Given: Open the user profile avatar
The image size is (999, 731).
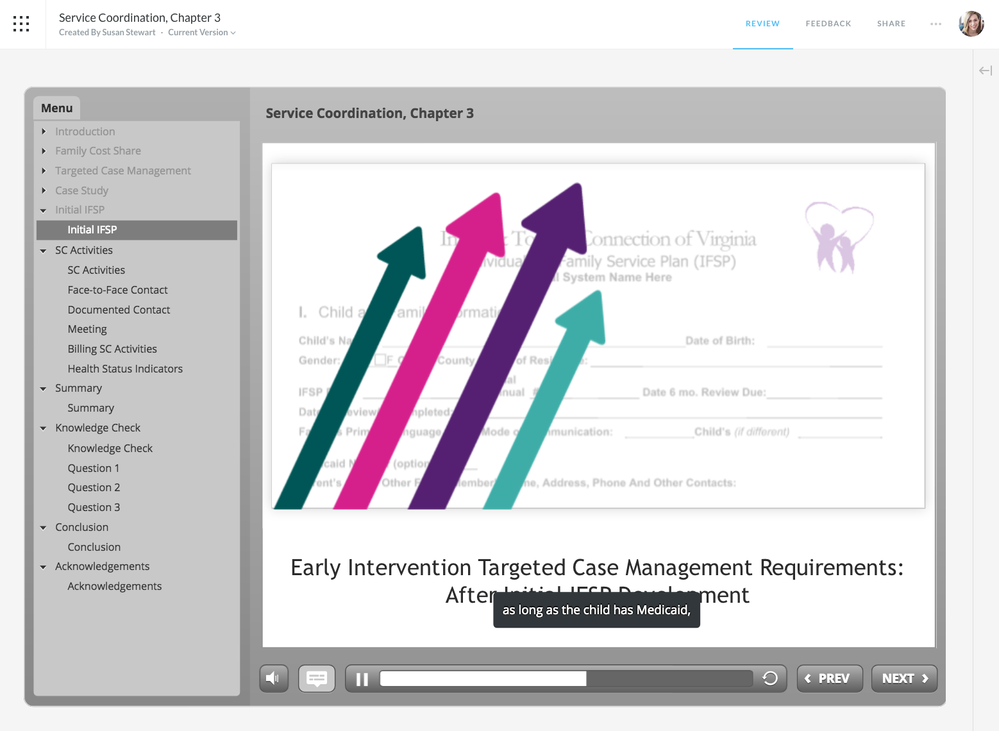Looking at the screenshot, I should (971, 24).
